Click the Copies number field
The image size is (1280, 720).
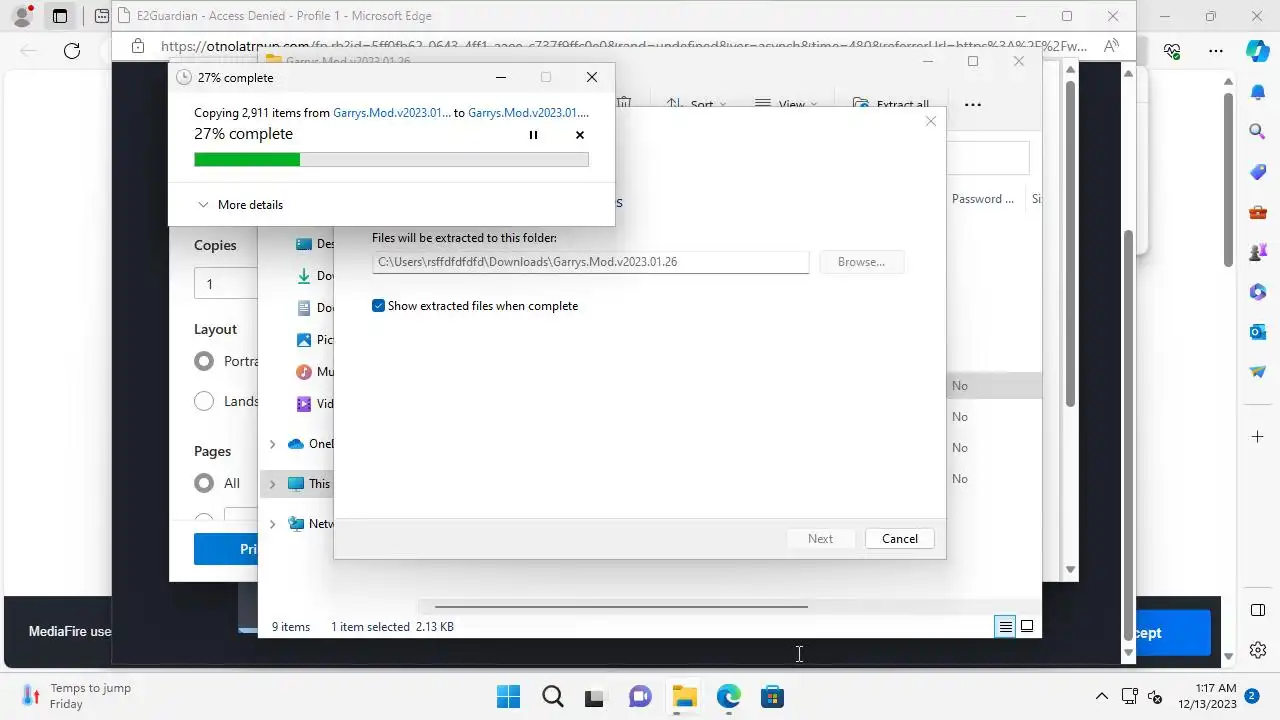pyautogui.click(x=226, y=284)
